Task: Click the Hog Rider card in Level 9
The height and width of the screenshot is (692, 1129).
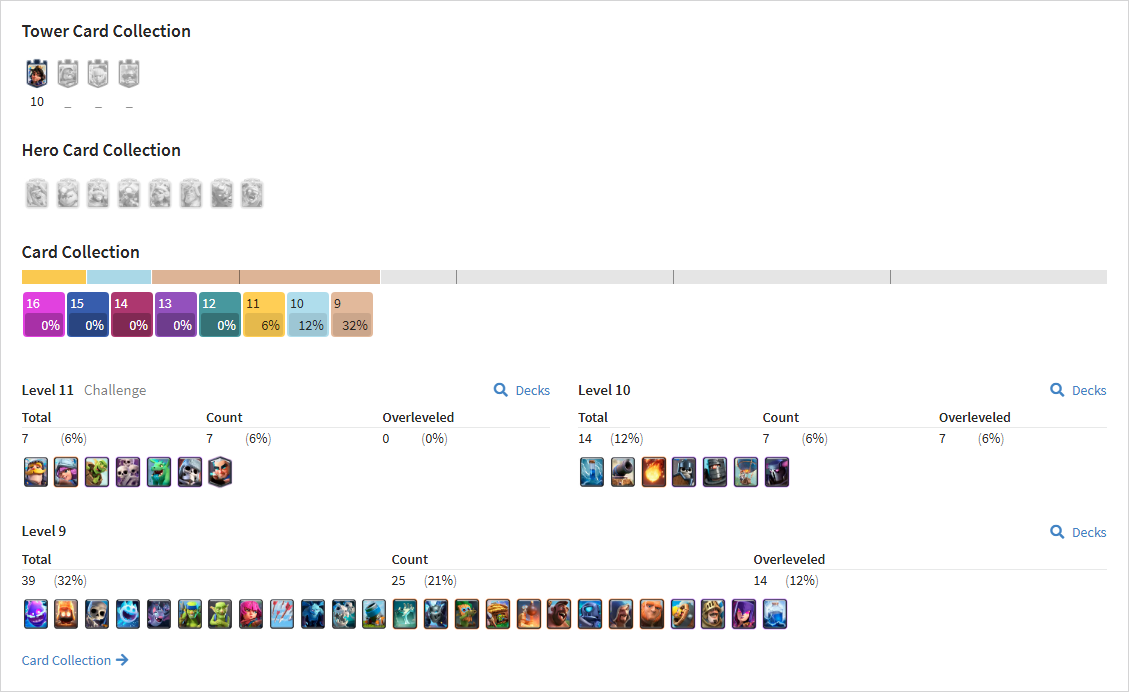Action: click(x=559, y=614)
